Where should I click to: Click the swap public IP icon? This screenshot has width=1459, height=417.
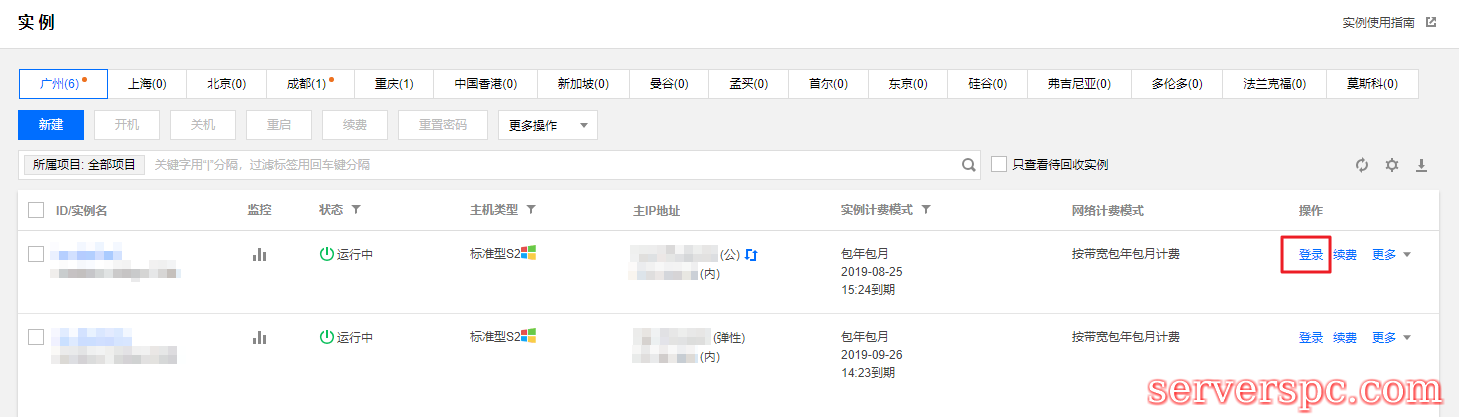click(751, 255)
